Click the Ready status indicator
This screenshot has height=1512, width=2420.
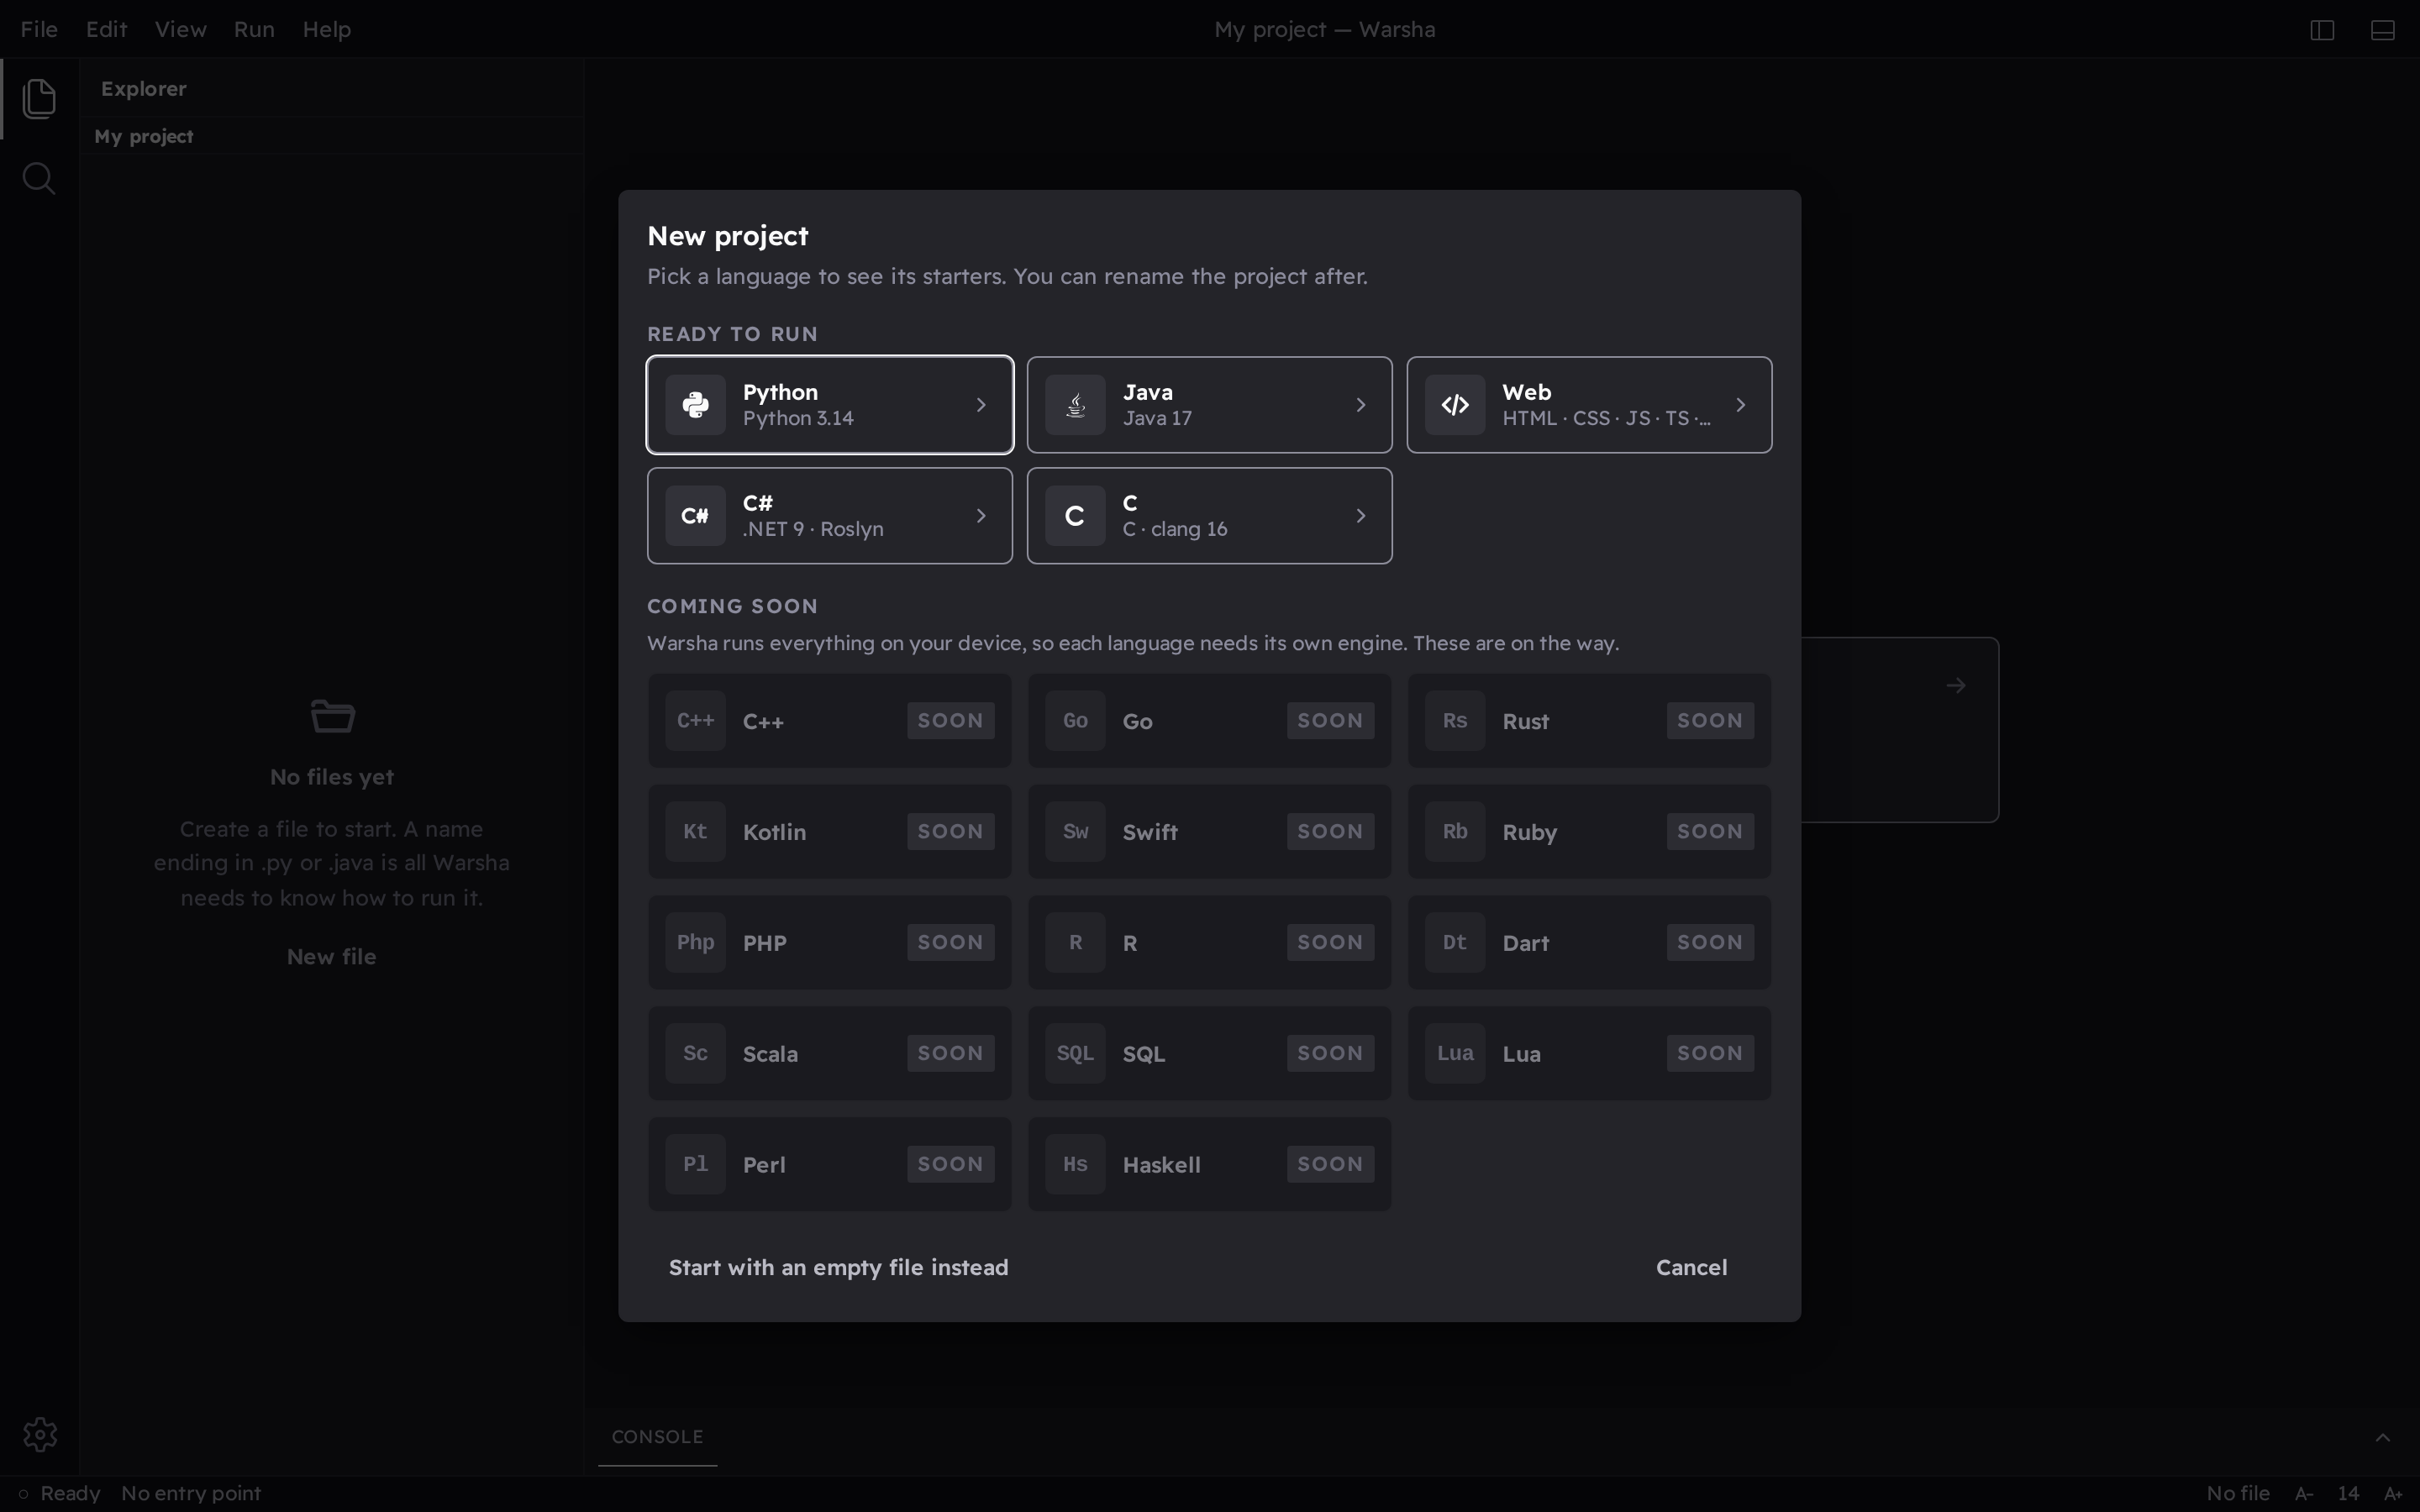tap(60, 1494)
